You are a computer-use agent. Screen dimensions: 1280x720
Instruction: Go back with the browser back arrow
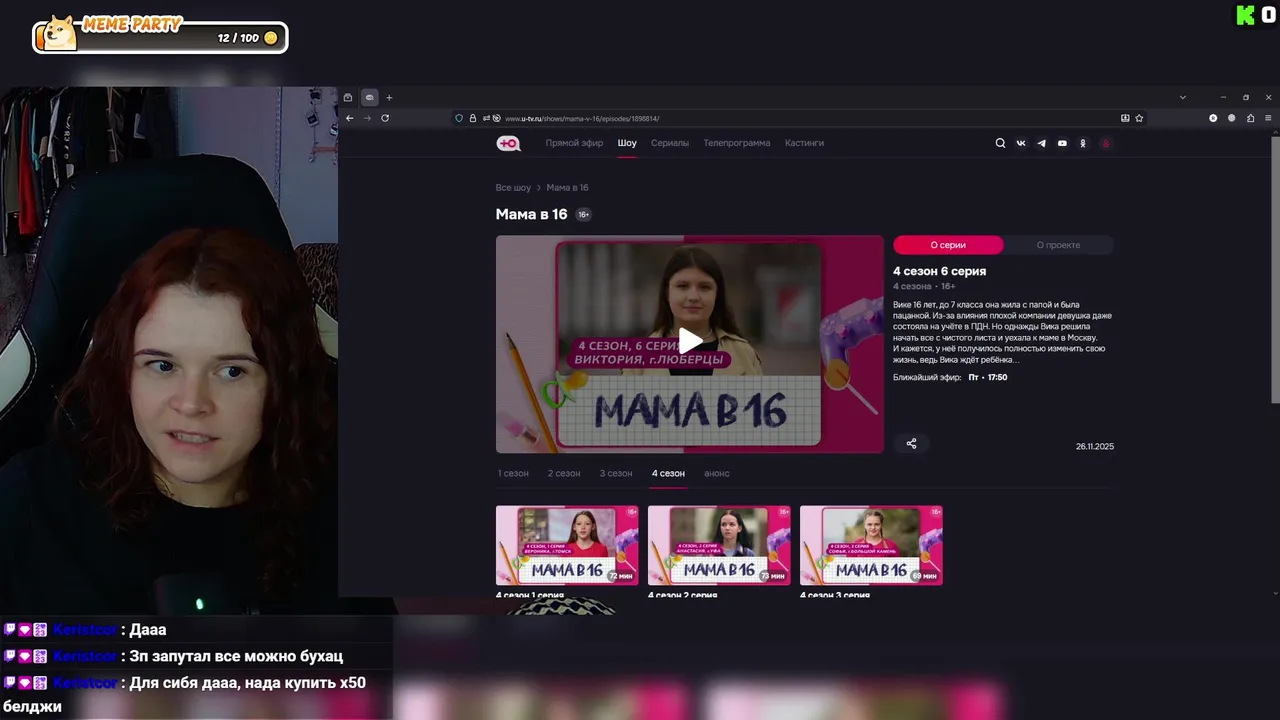[349, 118]
